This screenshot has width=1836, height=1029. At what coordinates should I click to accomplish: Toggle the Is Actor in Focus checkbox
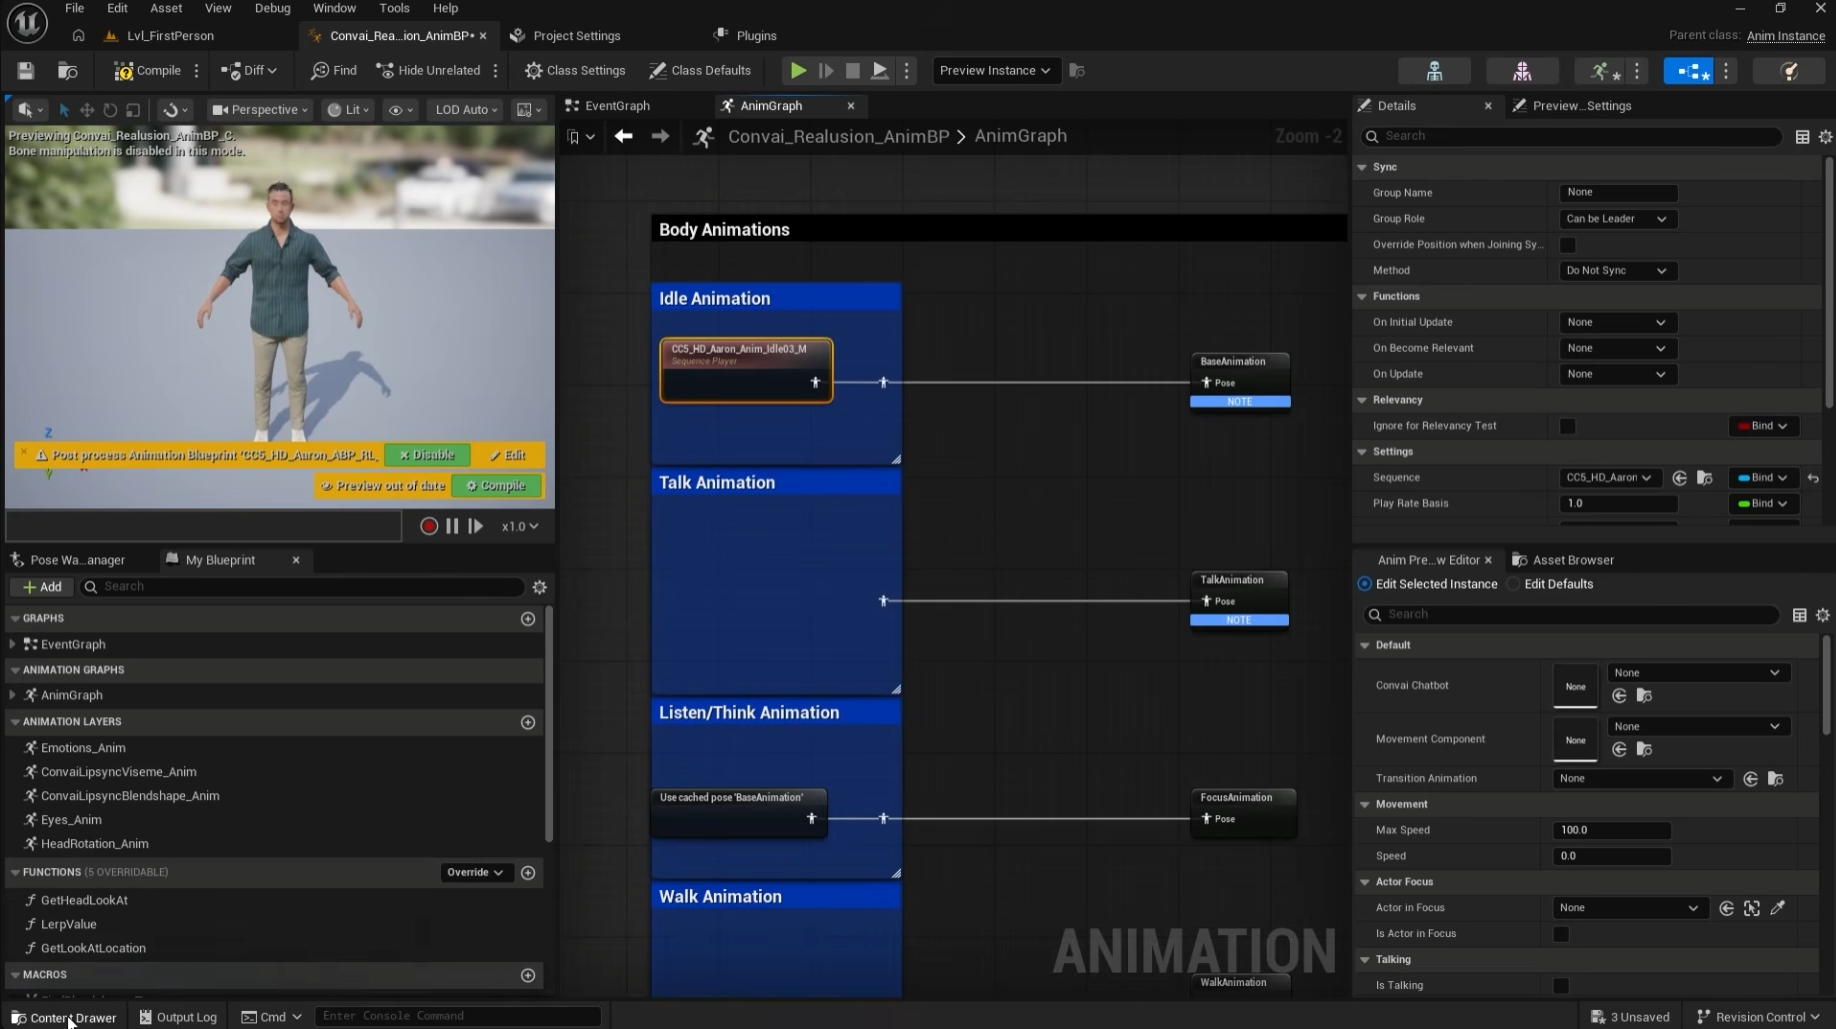point(1560,934)
